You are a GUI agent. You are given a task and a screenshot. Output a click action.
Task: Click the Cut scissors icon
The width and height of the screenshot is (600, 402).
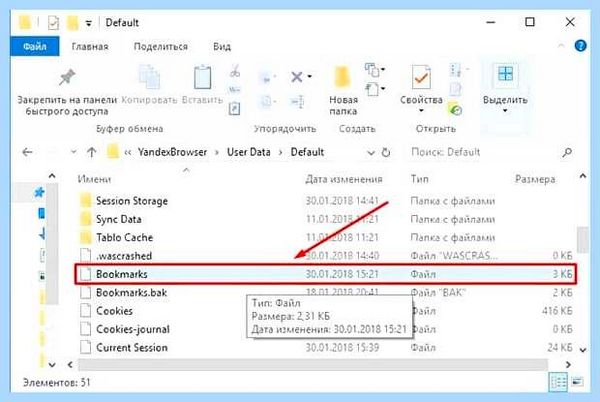pos(235,71)
